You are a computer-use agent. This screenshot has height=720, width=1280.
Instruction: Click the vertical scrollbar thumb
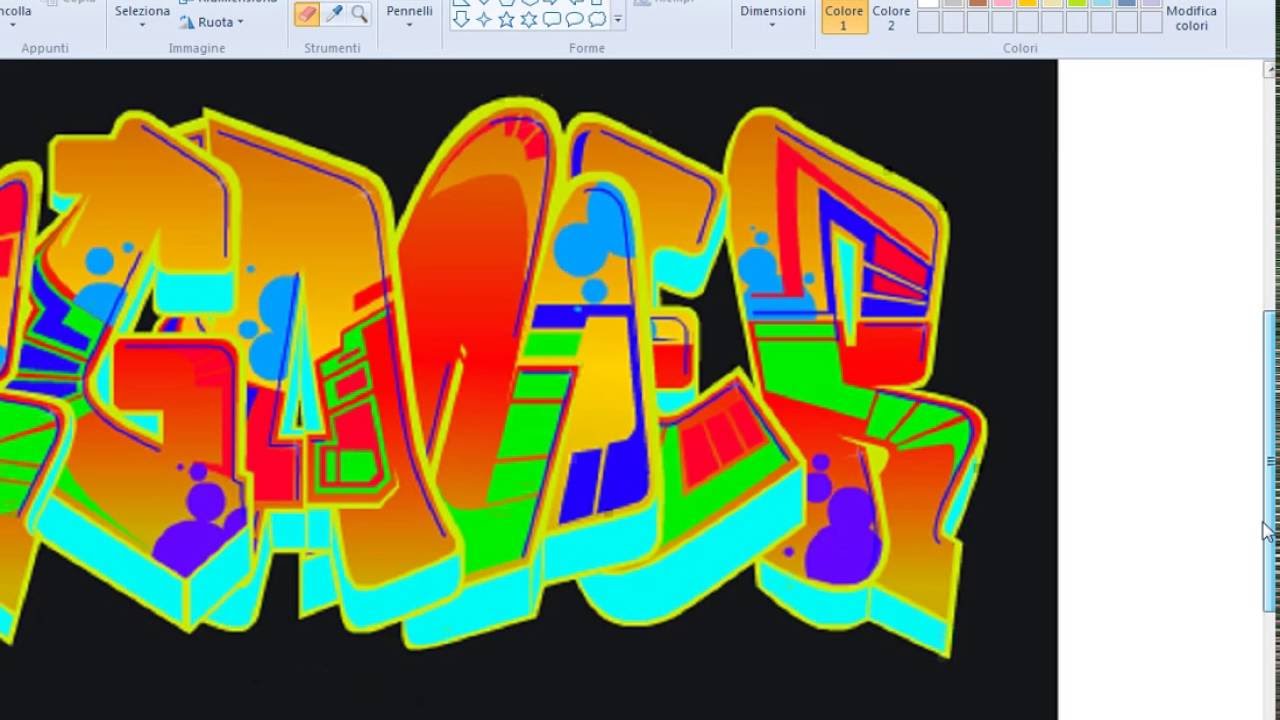coord(1271,461)
